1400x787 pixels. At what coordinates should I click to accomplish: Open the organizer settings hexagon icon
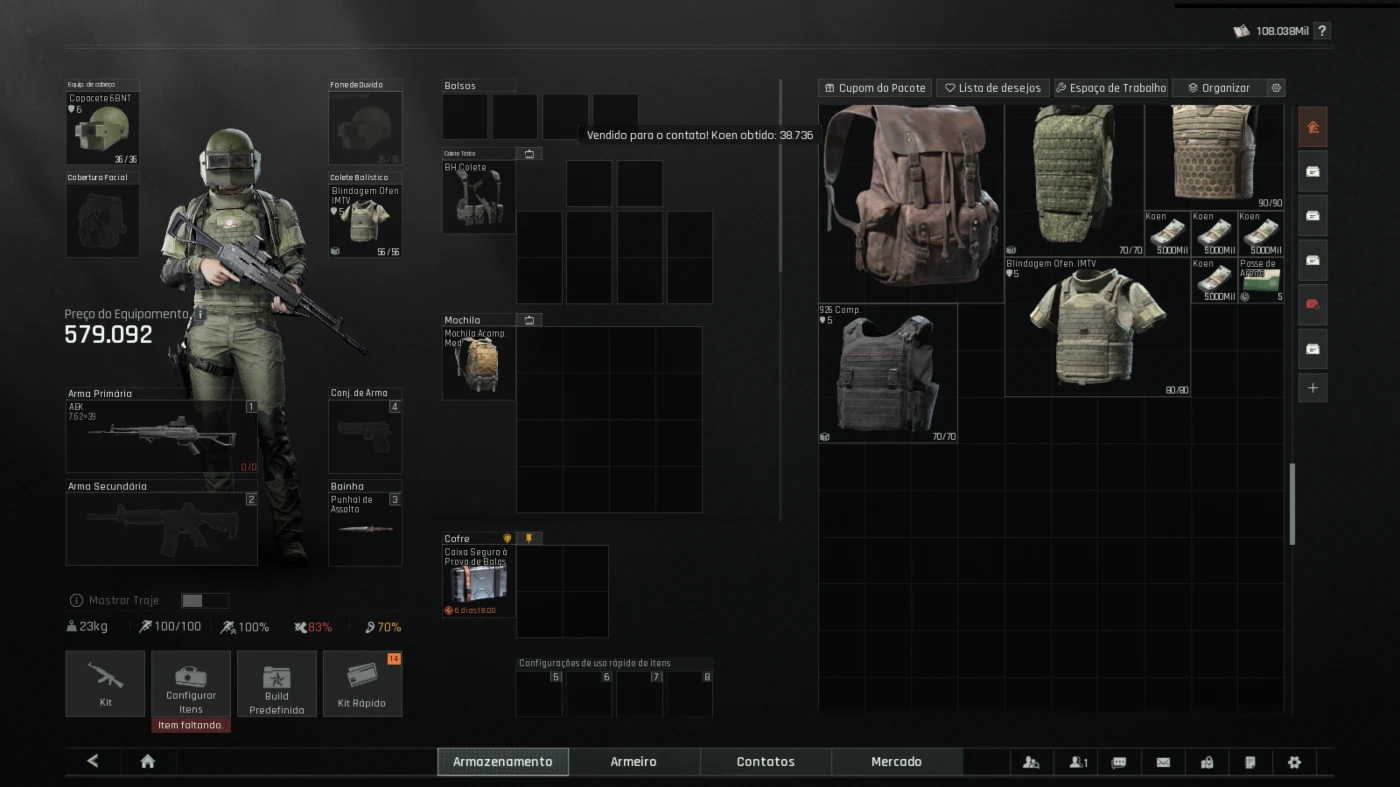click(1276, 88)
